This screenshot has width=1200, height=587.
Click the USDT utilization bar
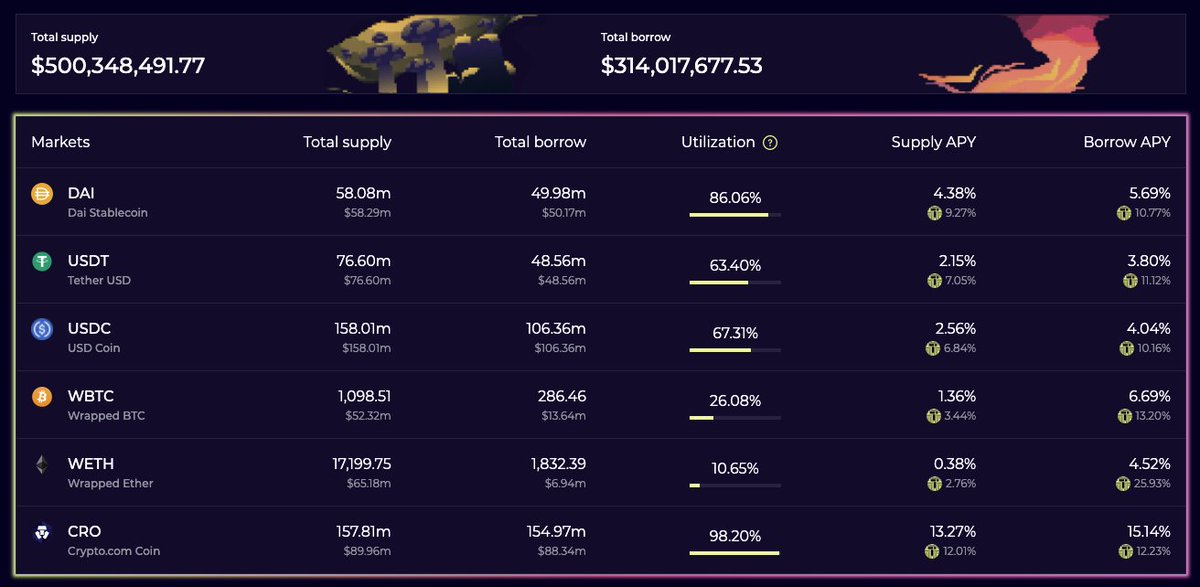[735, 282]
